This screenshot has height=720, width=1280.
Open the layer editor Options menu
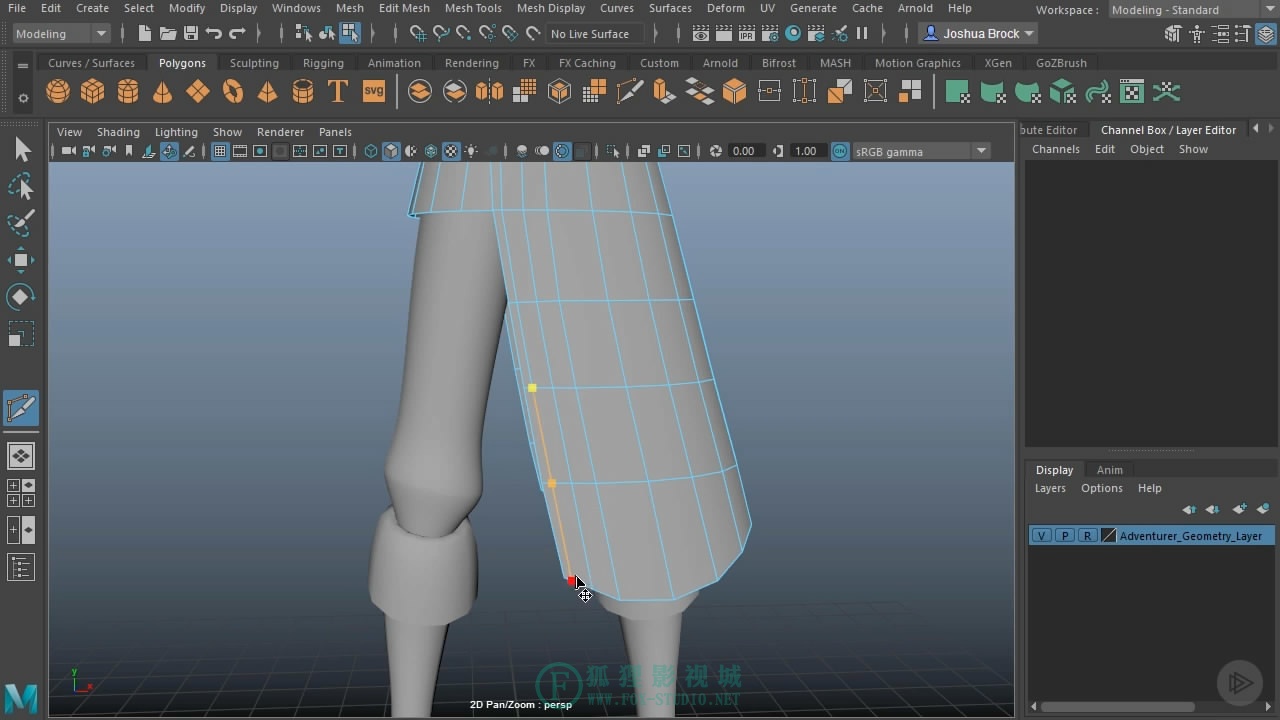click(1102, 488)
